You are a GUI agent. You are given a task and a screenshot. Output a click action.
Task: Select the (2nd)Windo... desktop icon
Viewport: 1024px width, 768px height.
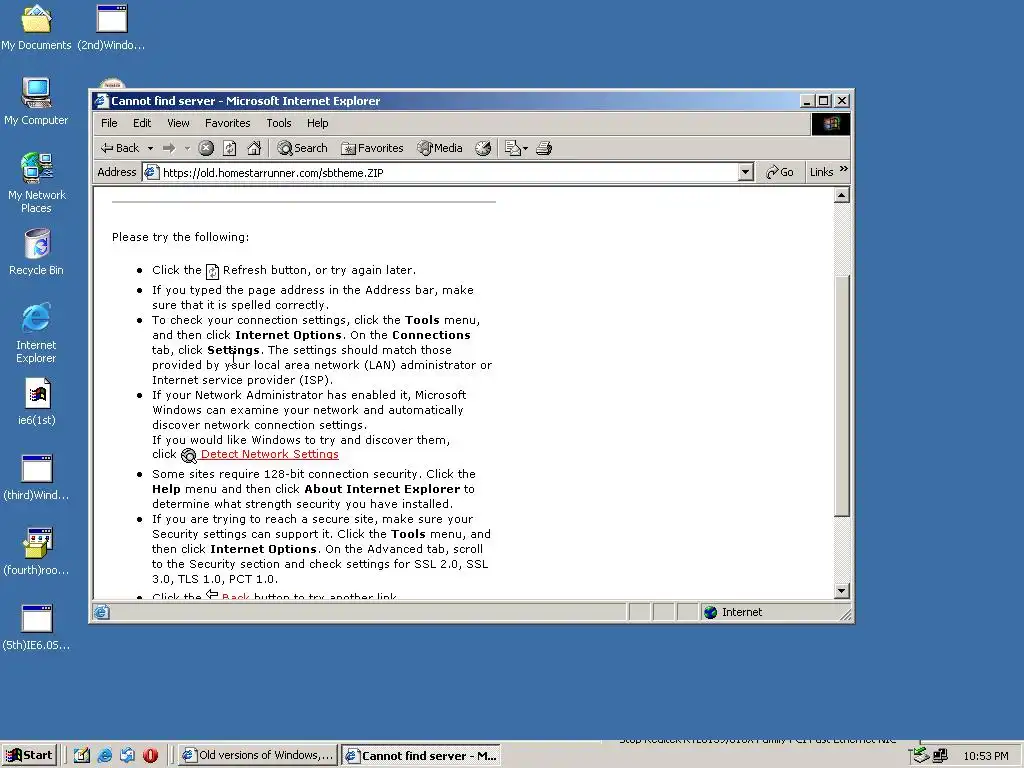(111, 28)
